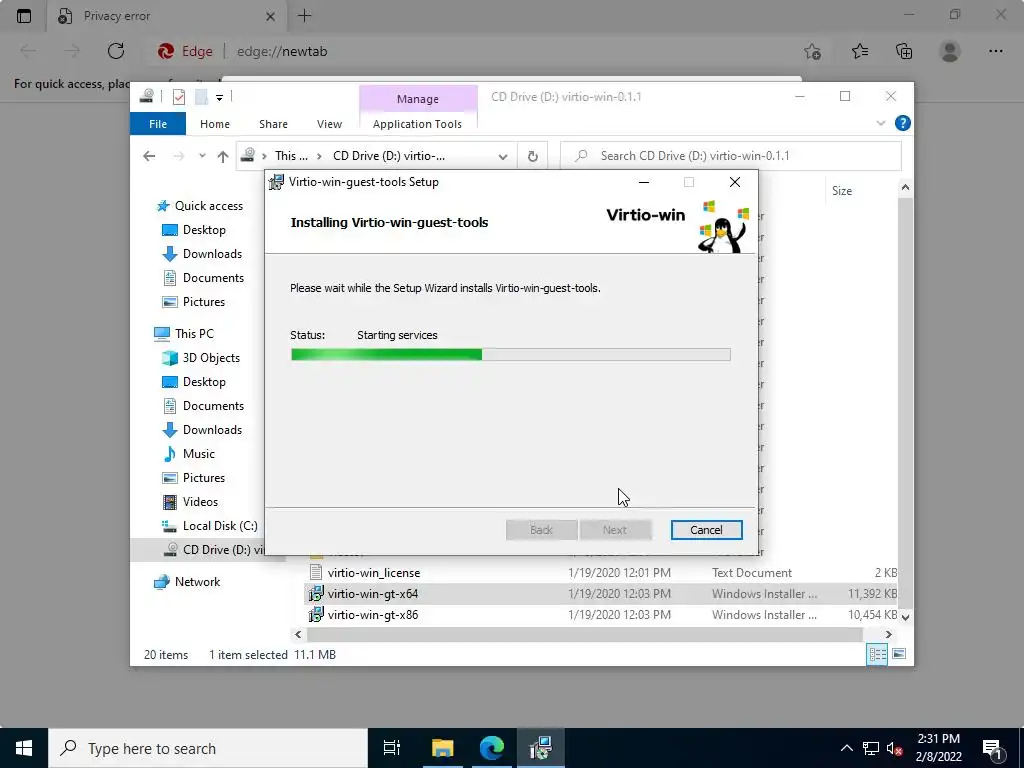Click Edge address bar edge://newtab

point(282,51)
